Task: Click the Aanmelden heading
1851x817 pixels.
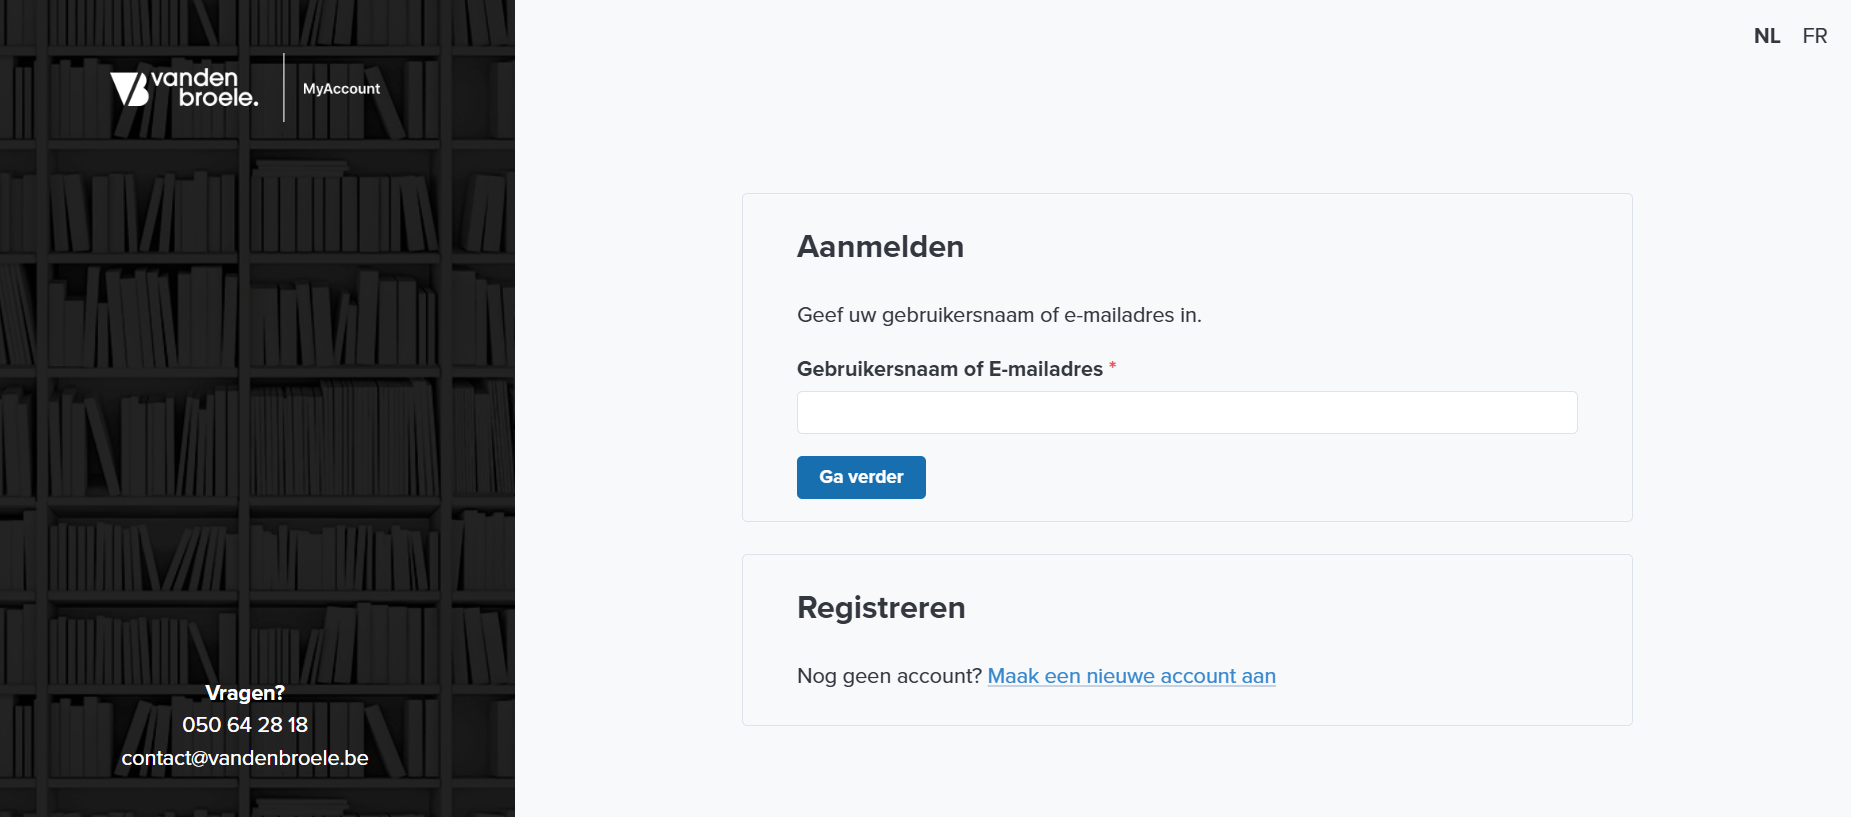Action: tap(880, 247)
